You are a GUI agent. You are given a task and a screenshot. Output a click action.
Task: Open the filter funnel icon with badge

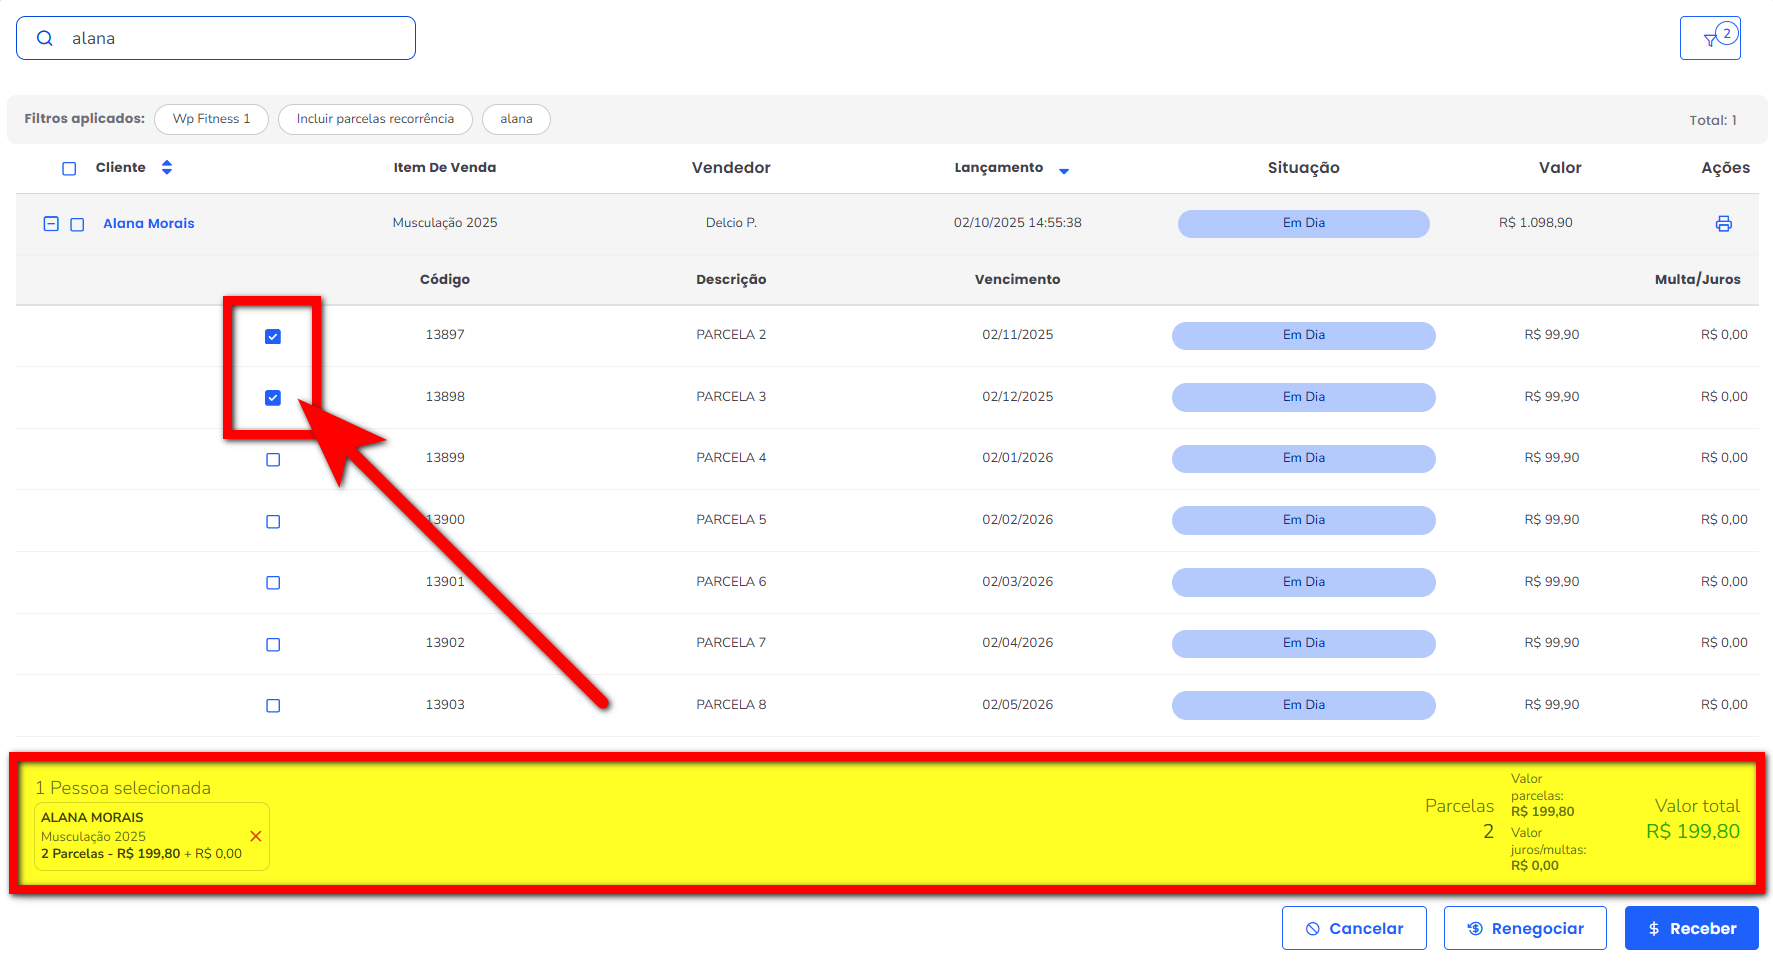pyautogui.click(x=1710, y=39)
